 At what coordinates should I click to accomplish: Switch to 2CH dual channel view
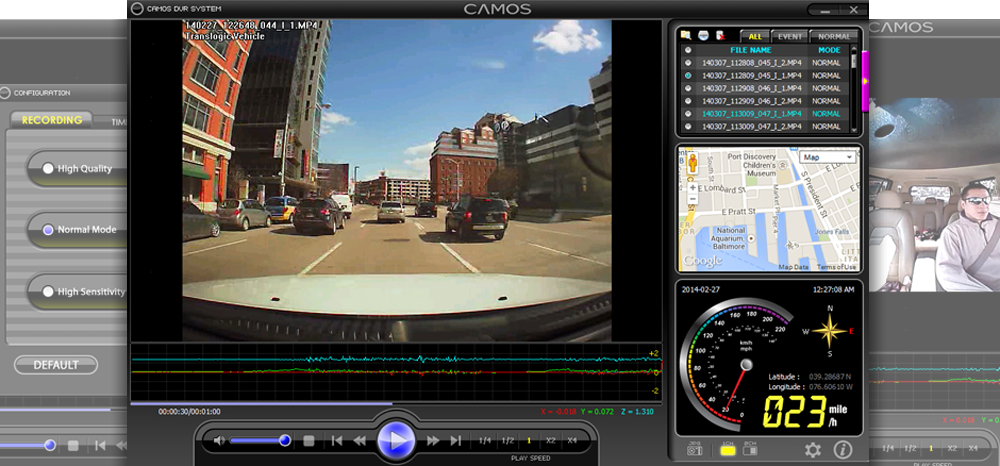pos(750,449)
